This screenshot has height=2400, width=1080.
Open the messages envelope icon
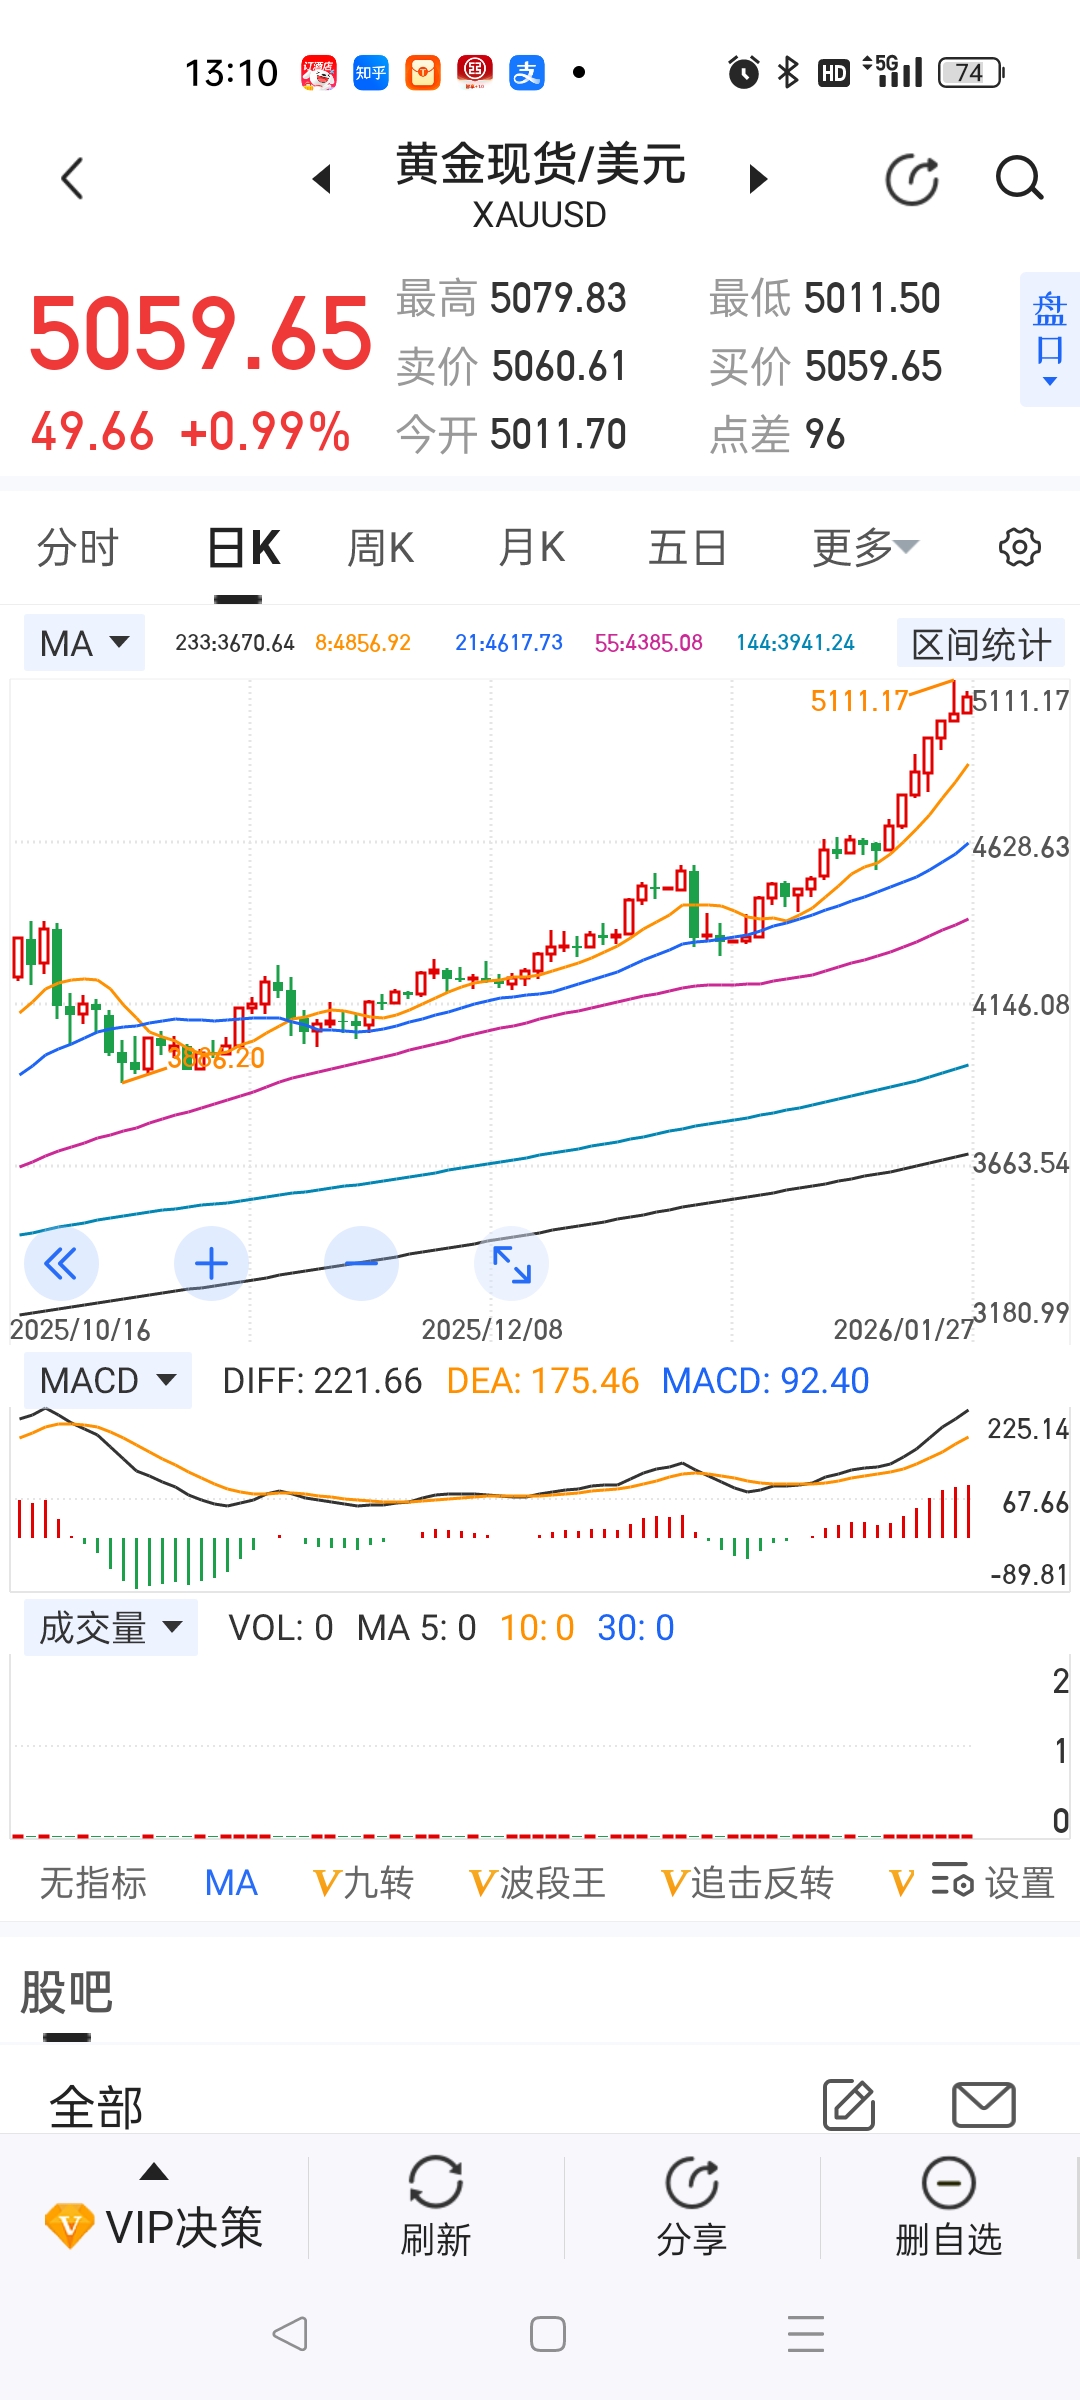(984, 2104)
